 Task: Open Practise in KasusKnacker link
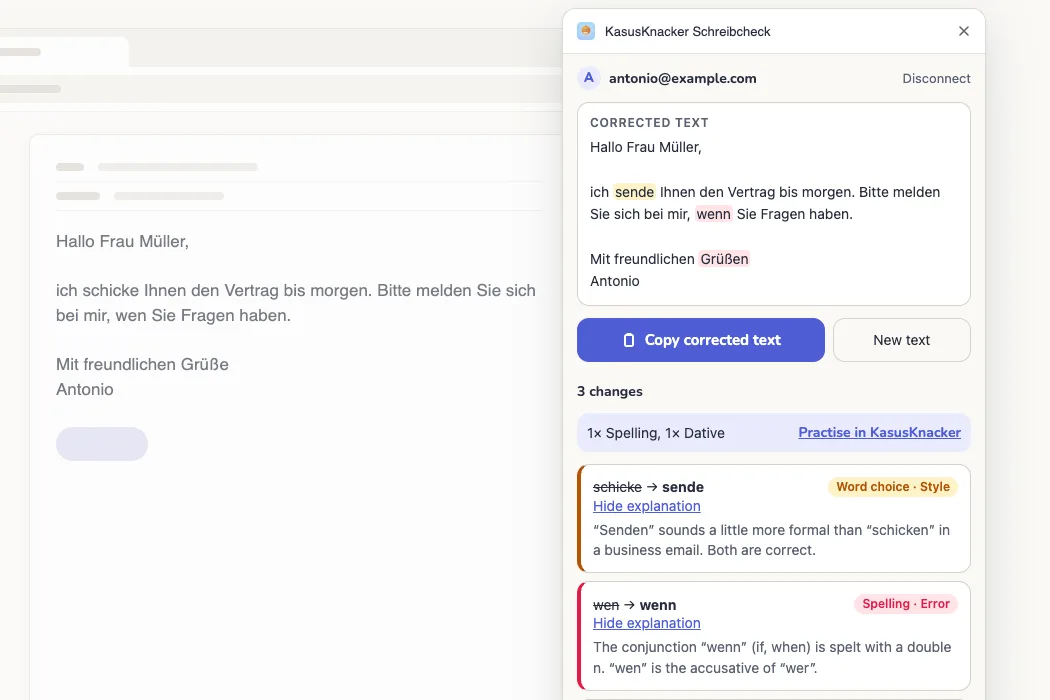pos(879,433)
